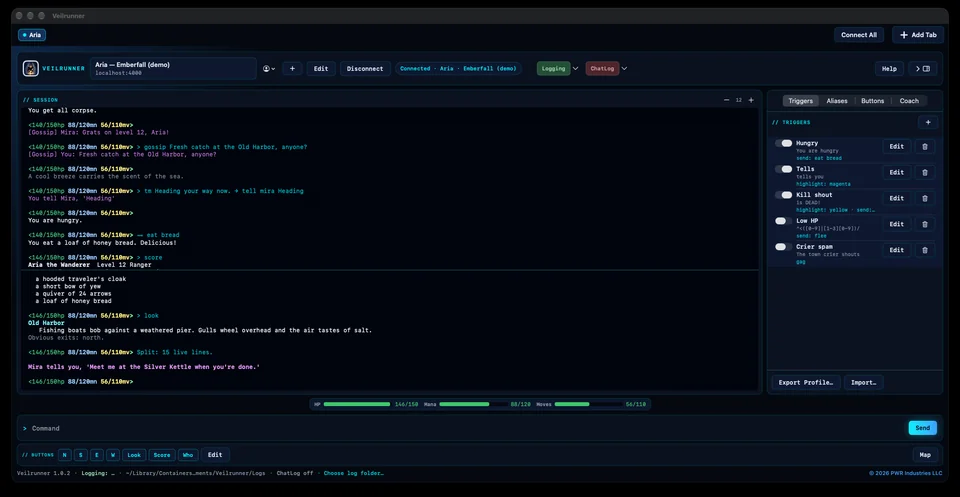
Task: Collapse the side panel with sidebar icon
Action: coord(923,69)
